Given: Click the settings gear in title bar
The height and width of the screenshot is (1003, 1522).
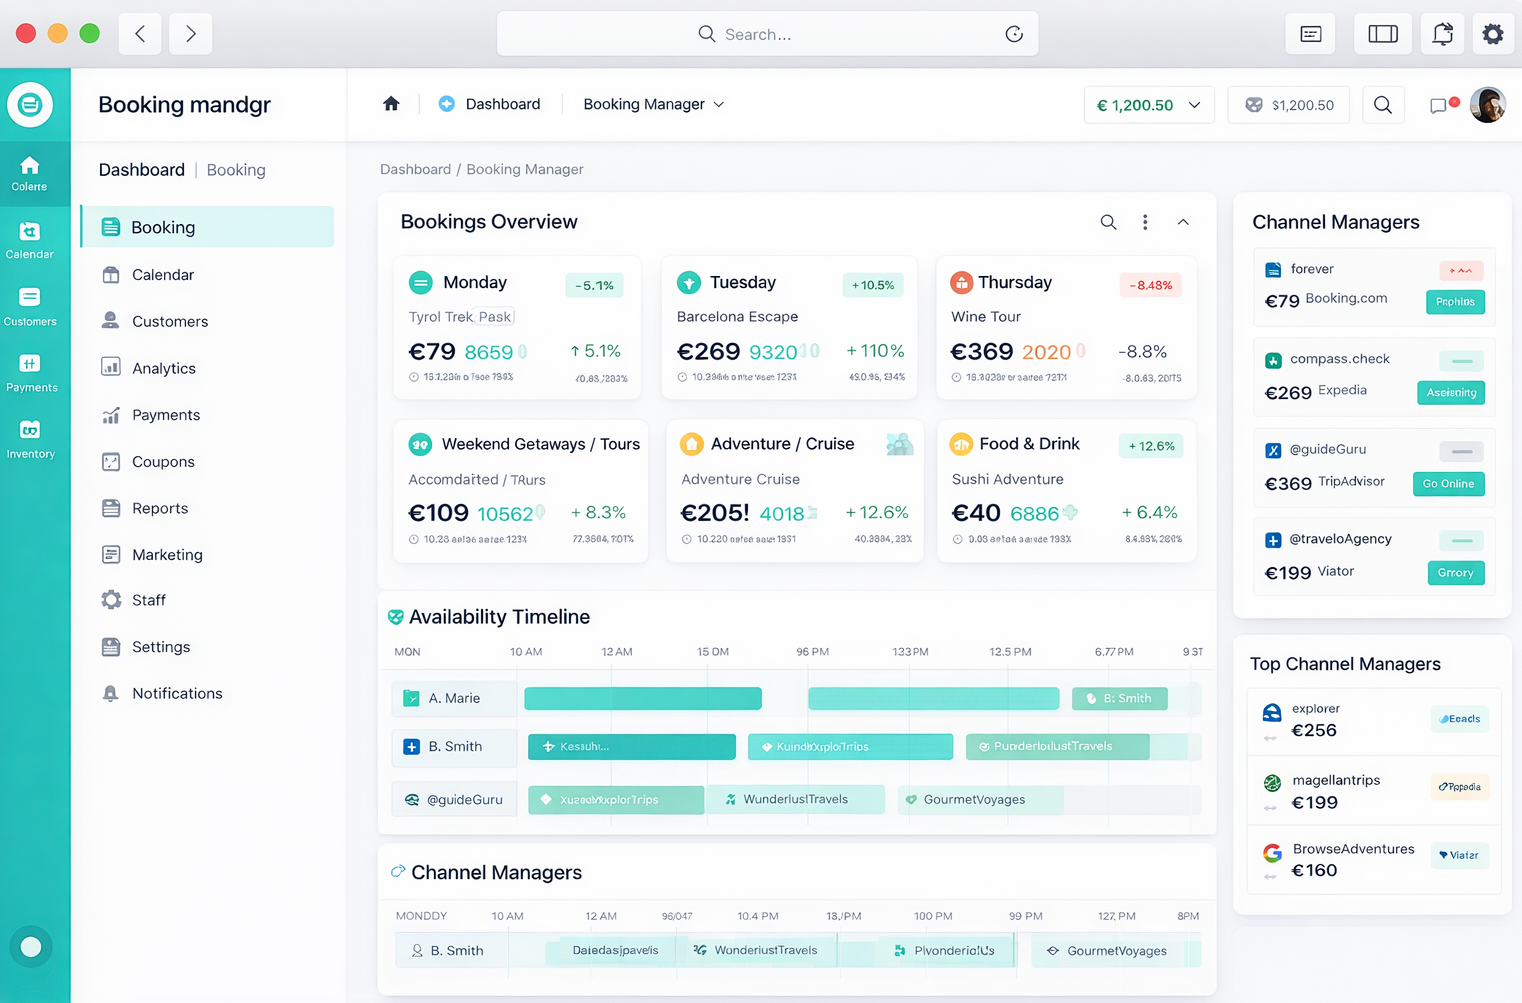Looking at the screenshot, I should tap(1492, 34).
